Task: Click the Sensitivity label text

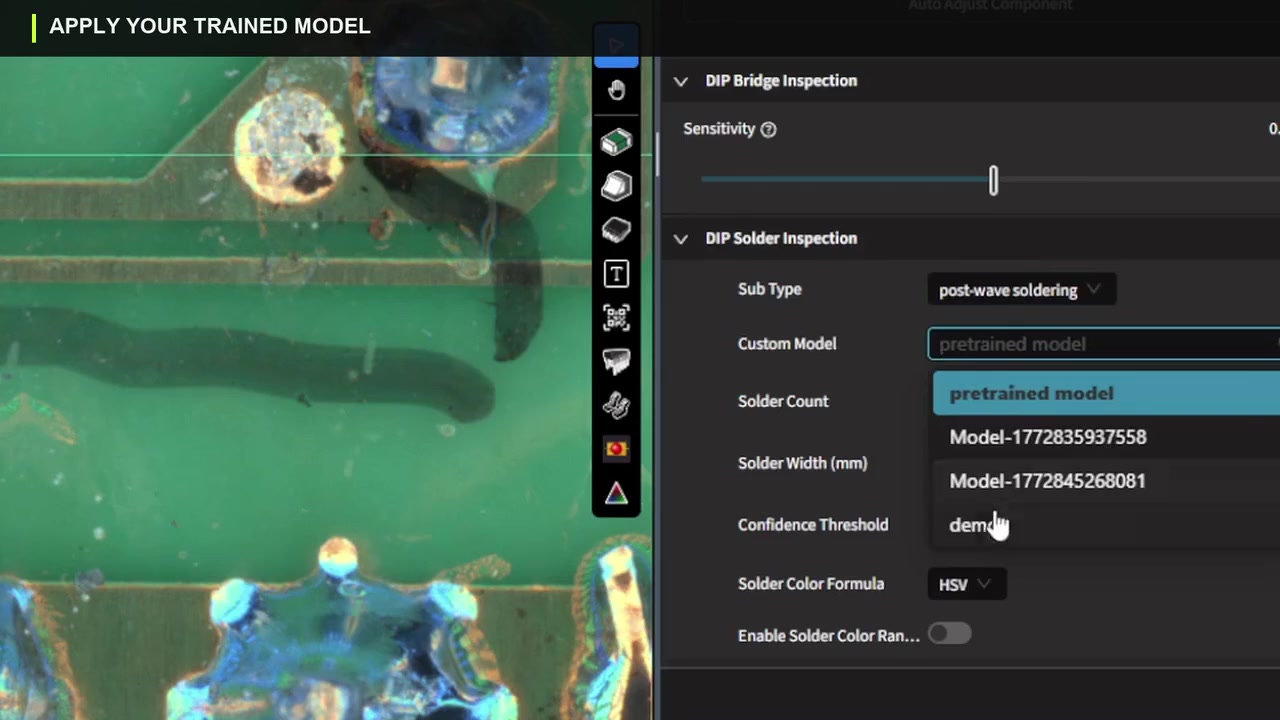Action: 719,129
